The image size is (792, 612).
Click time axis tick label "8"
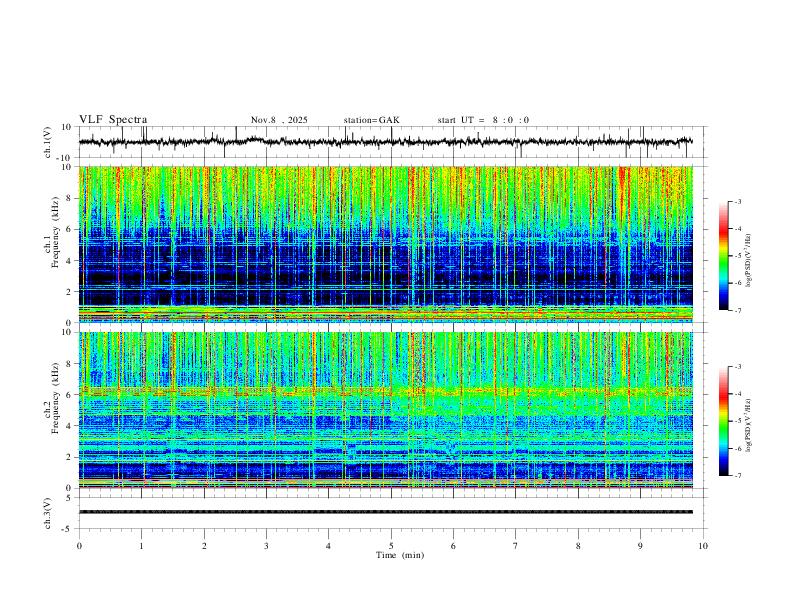coord(578,546)
